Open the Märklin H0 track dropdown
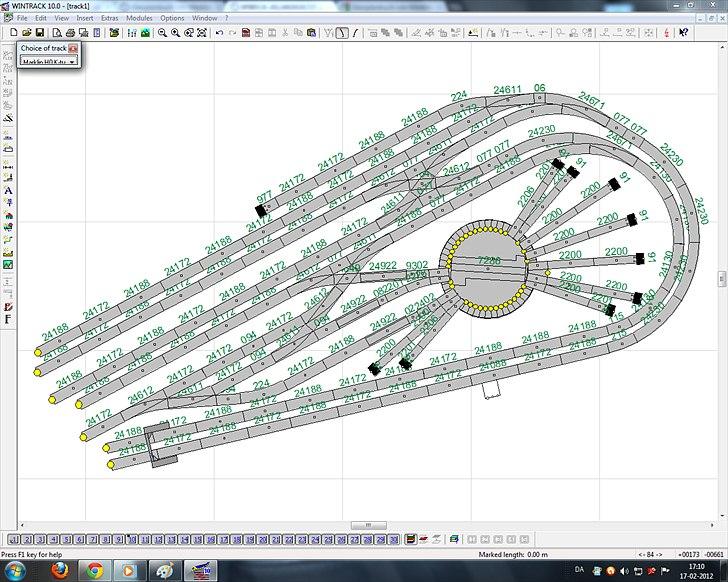The image size is (728, 582). pos(72,61)
